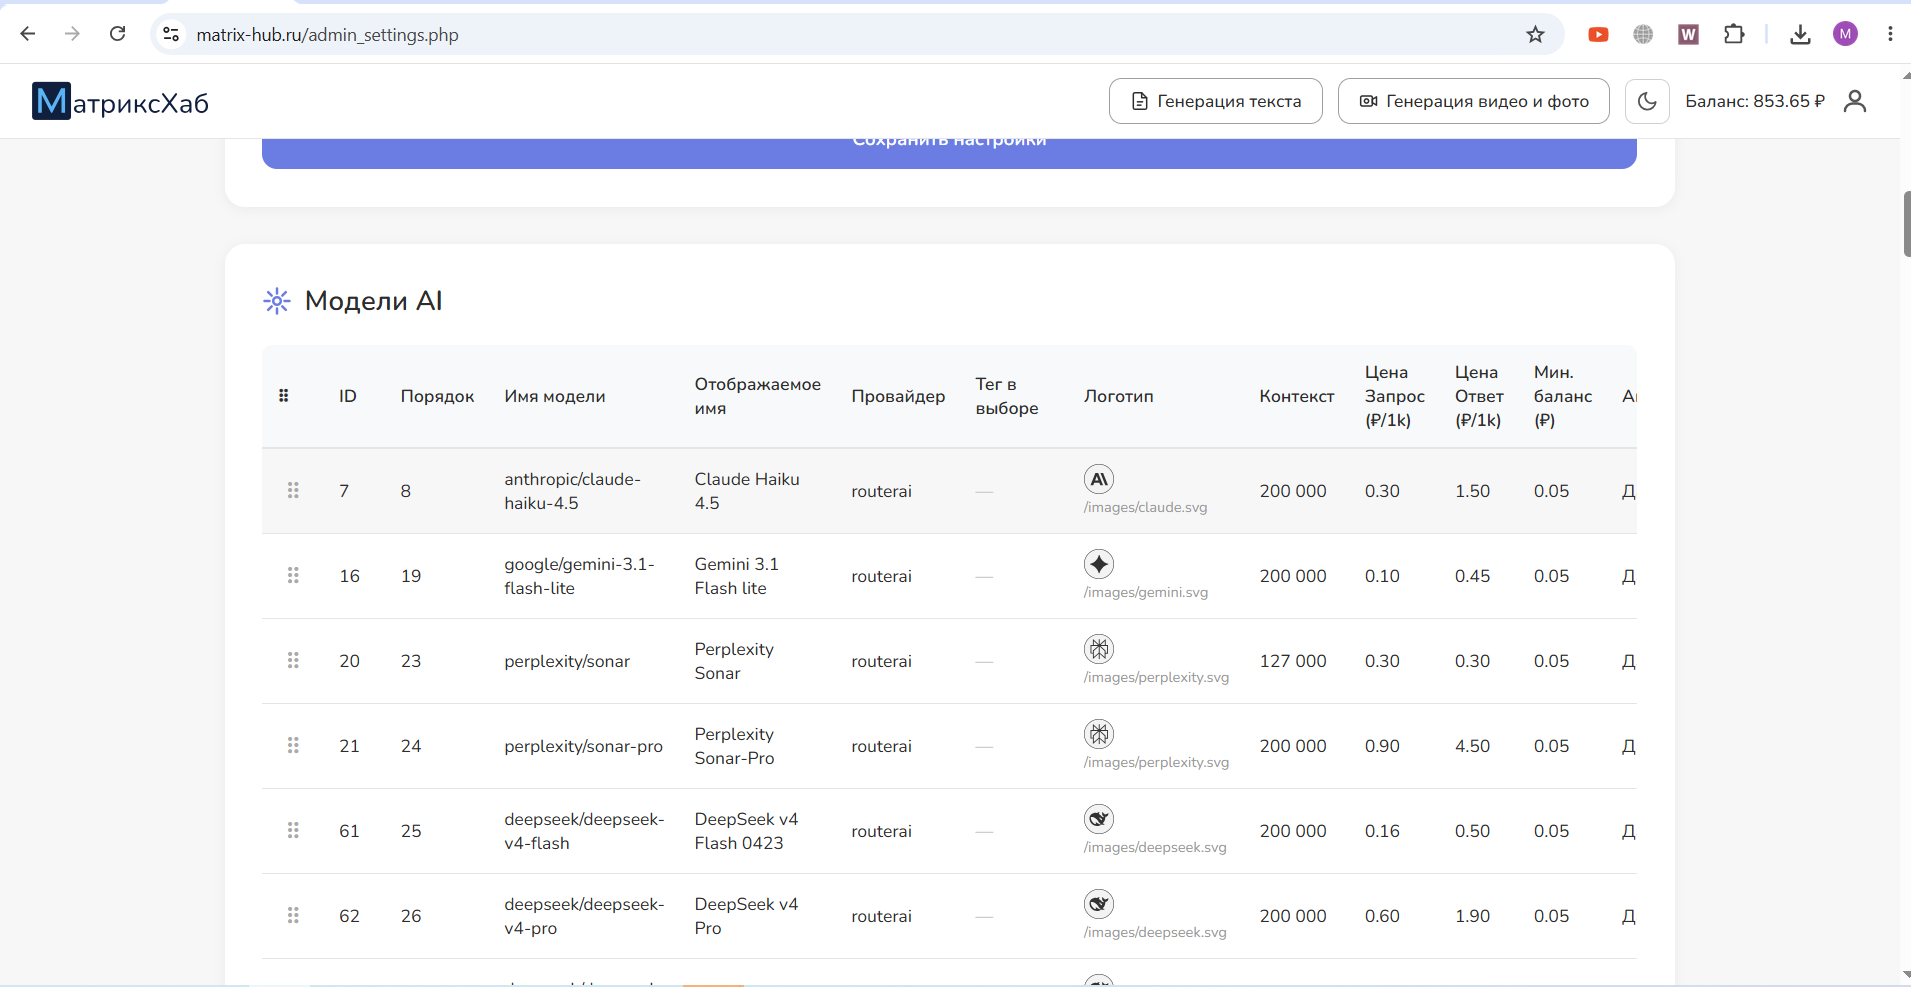Click the DeepSeek logo in the deepseek-v4-pro row
The height and width of the screenshot is (987, 1911).
[x=1099, y=904]
